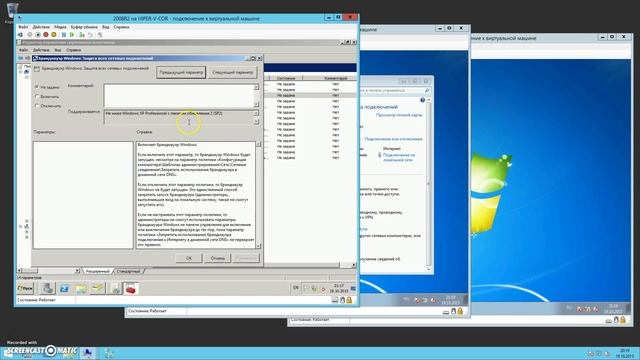640x360 pixels.
Task: Click the help icon in Network Center window
Action: (422, 100)
